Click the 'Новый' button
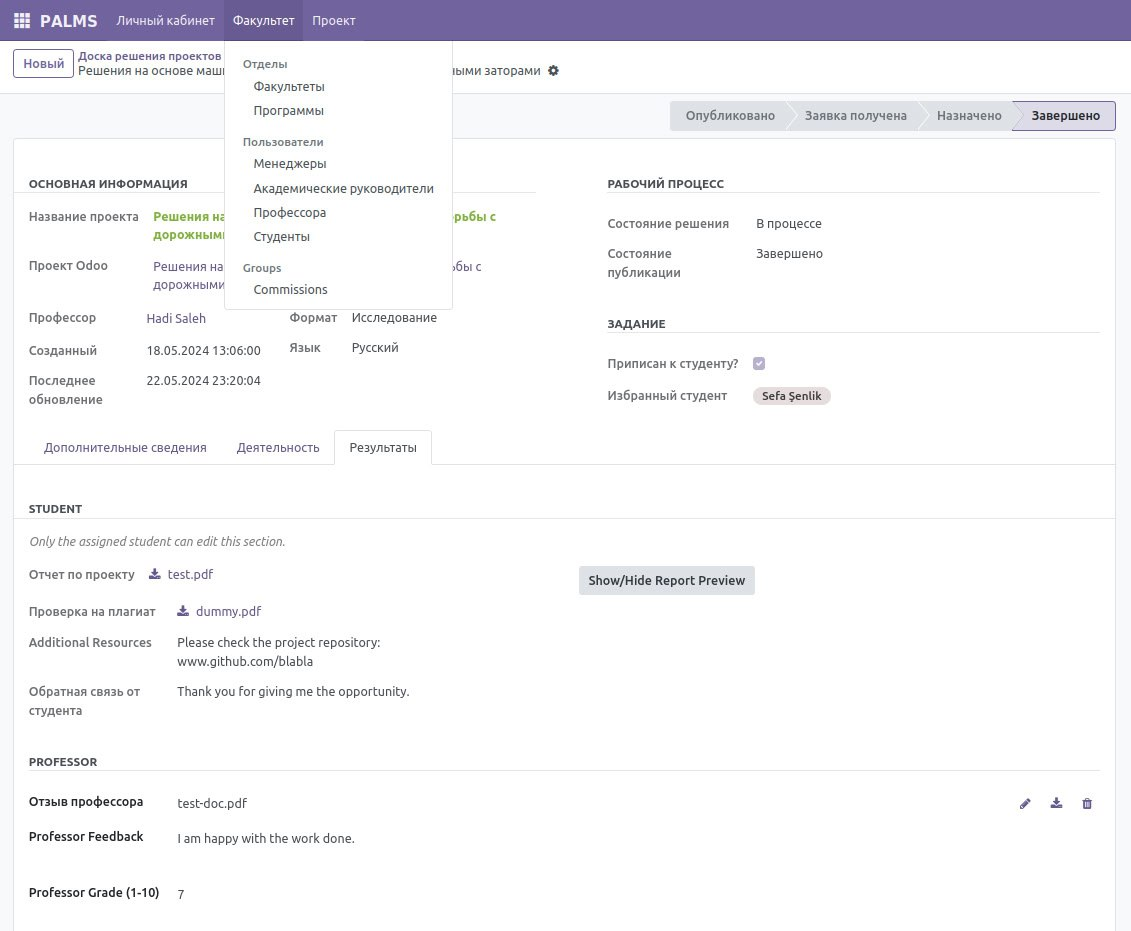Screen dimensions: 1131x931 click(x=43, y=63)
